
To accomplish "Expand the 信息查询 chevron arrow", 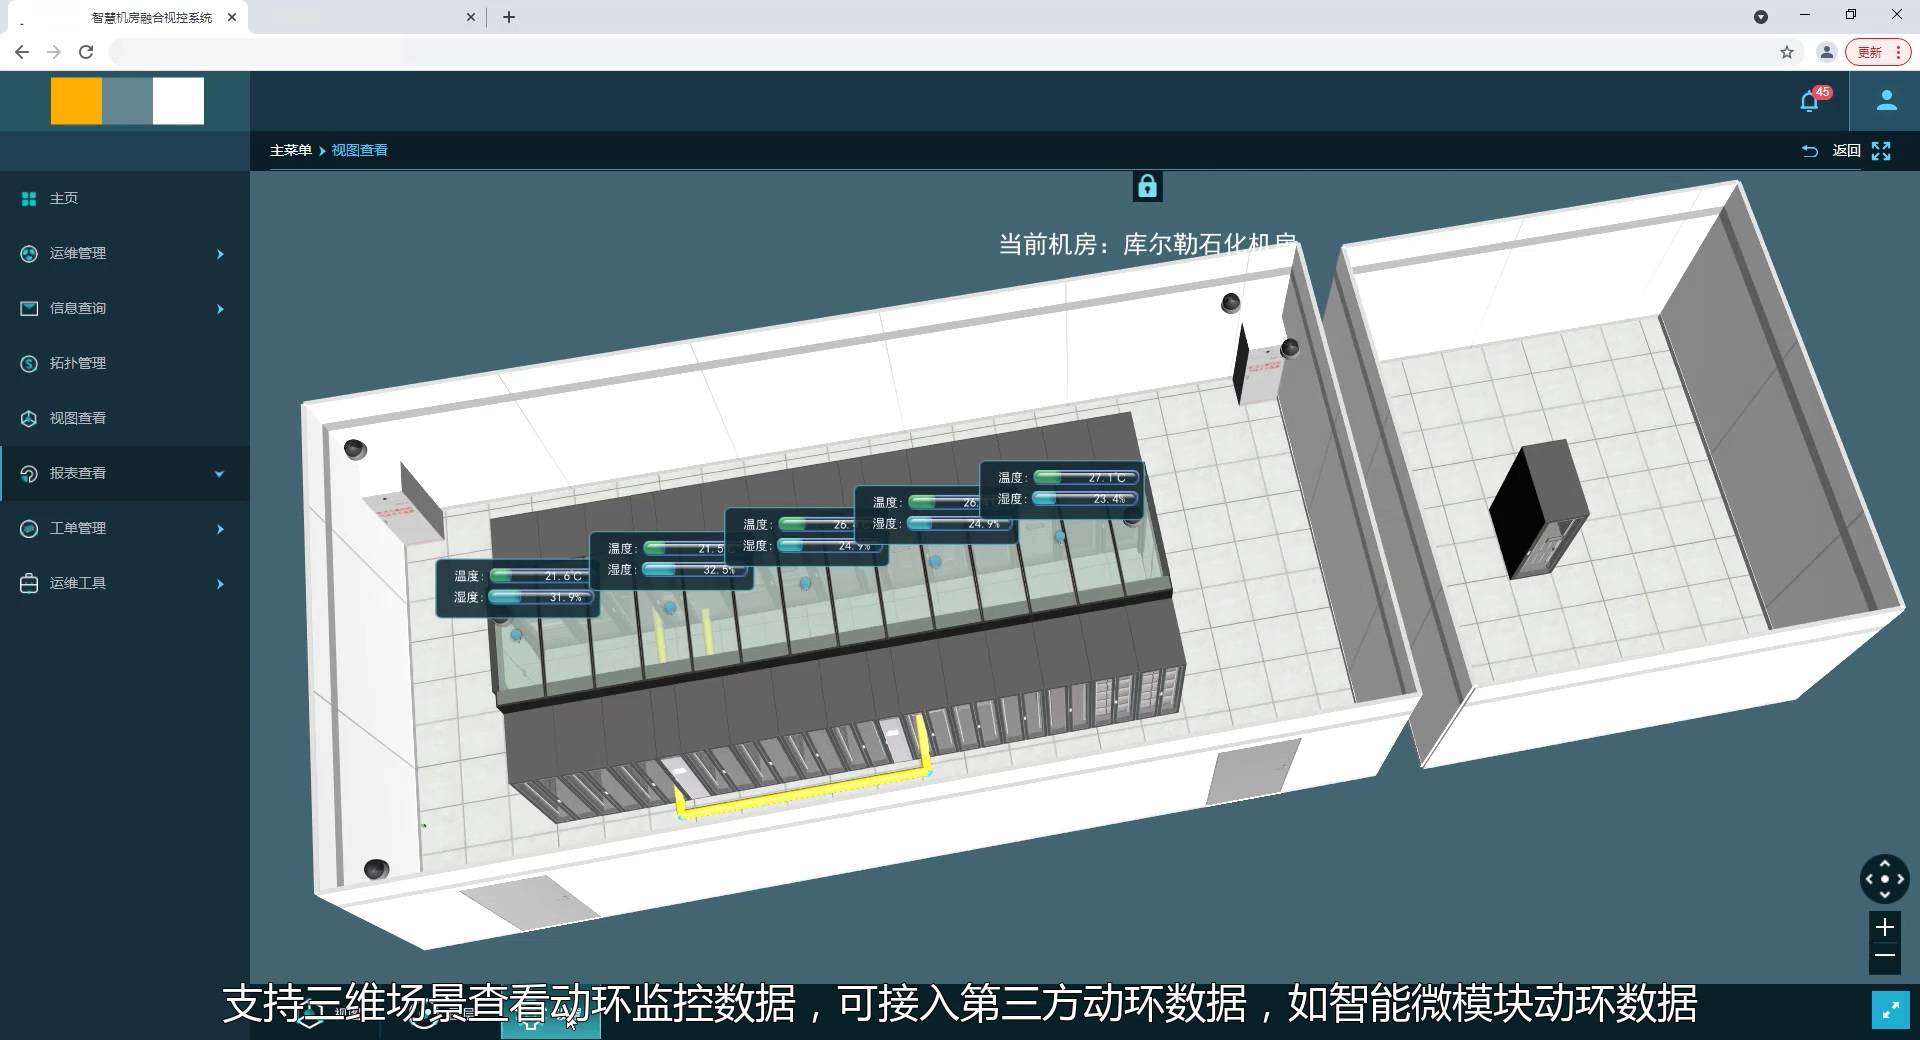I will 220,309.
